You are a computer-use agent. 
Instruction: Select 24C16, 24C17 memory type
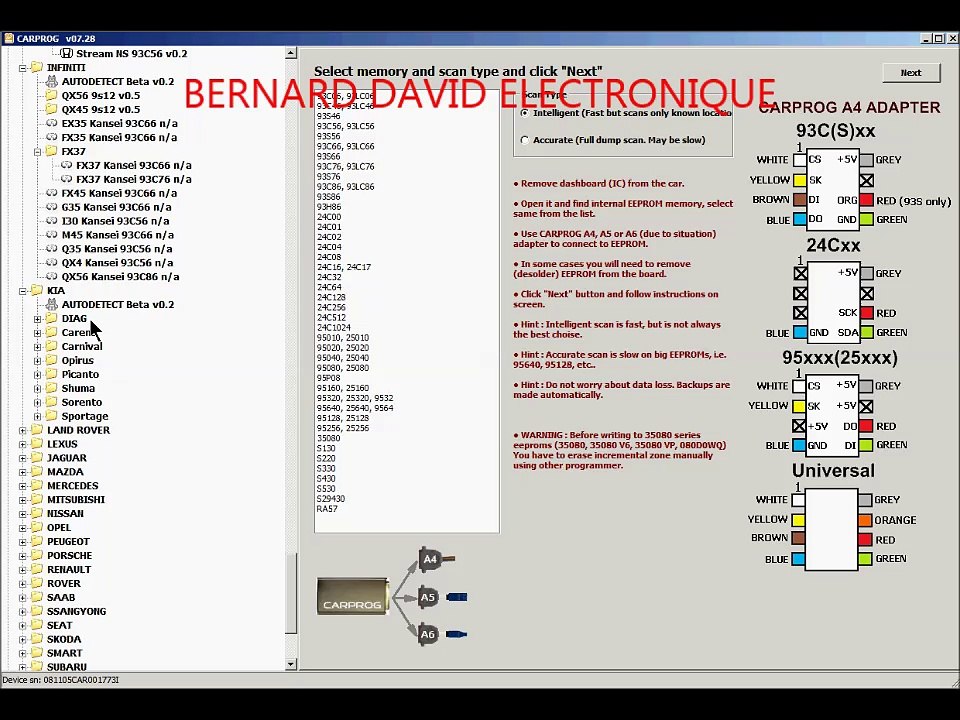coord(343,267)
